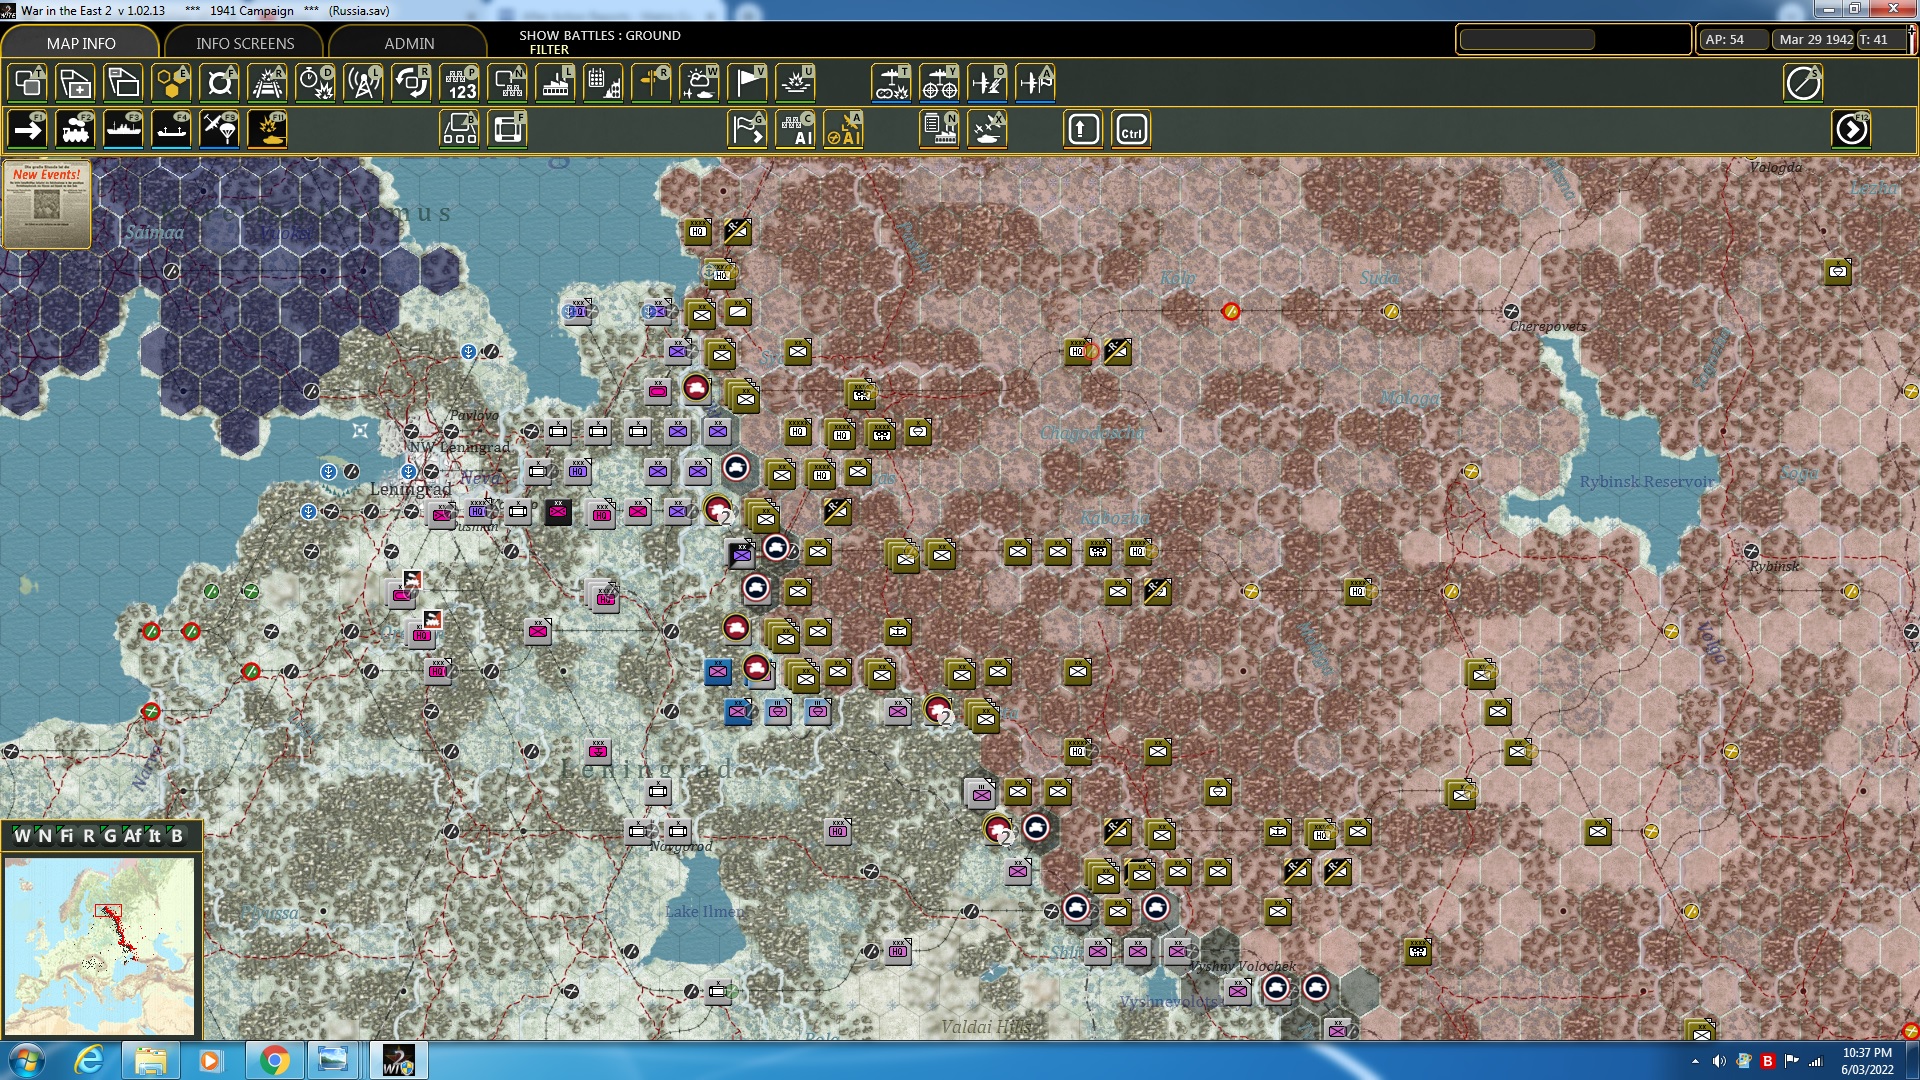Toggle rail damage overlay icon
This screenshot has height=1080, width=1920.
tap(267, 83)
